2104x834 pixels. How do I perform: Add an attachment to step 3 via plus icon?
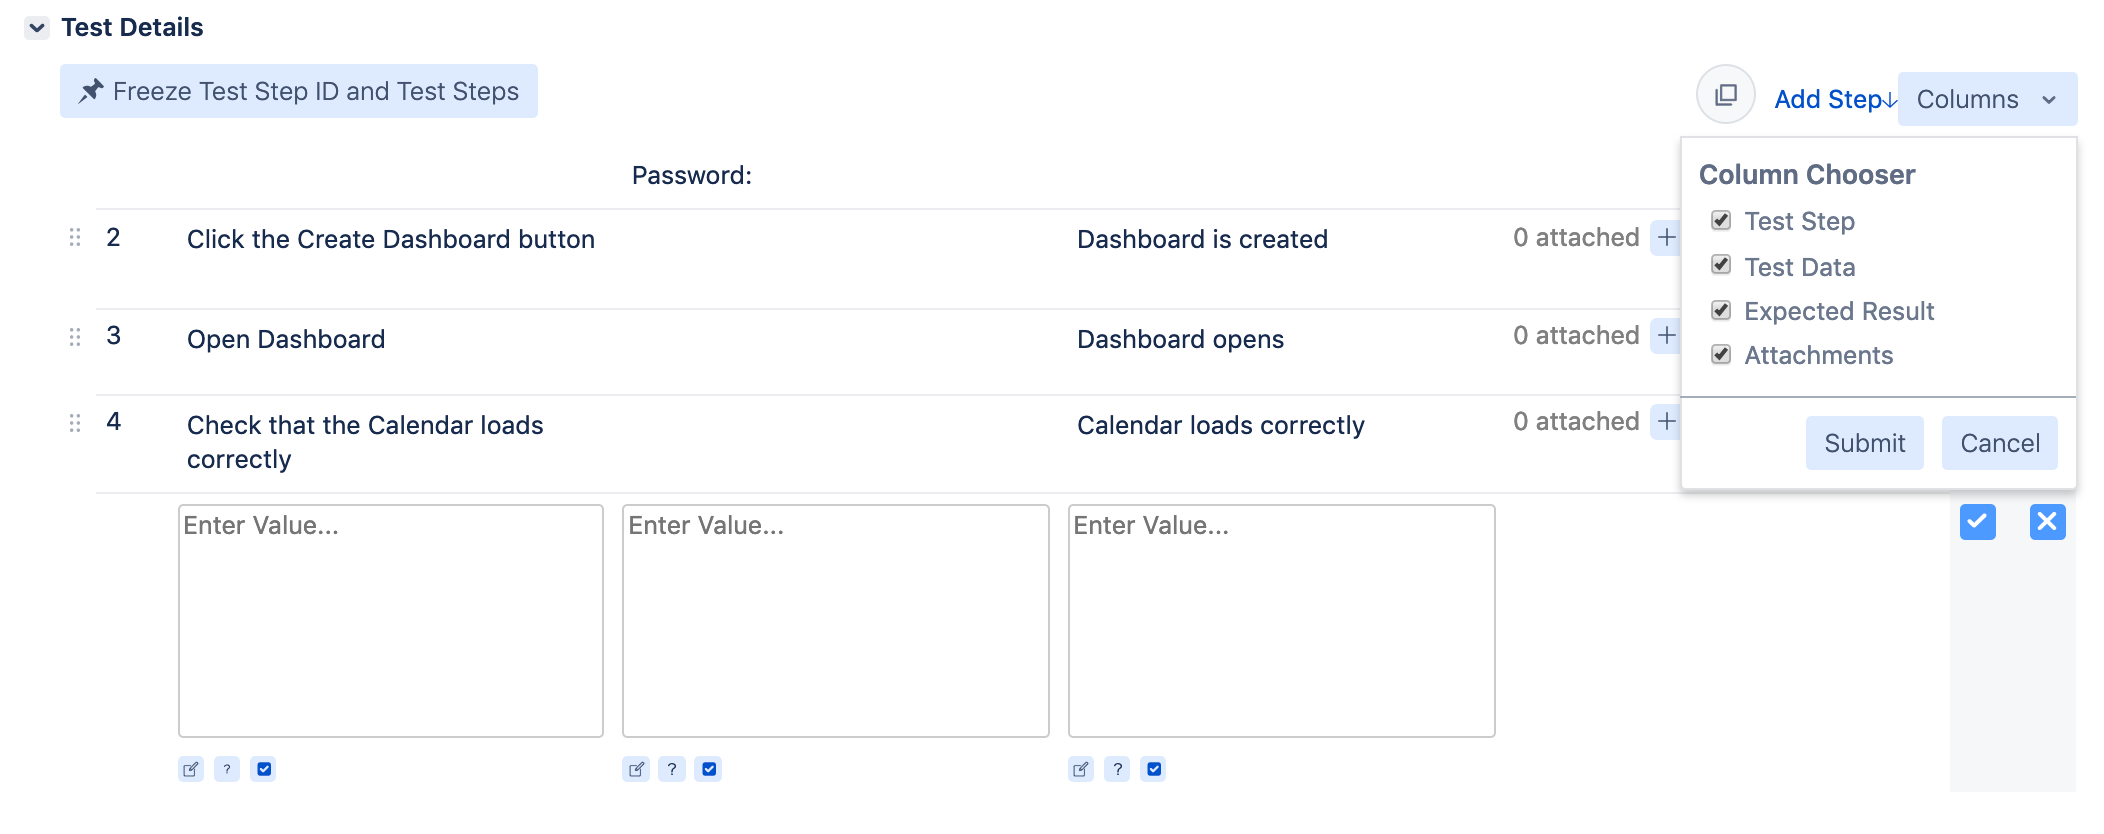point(1666,336)
